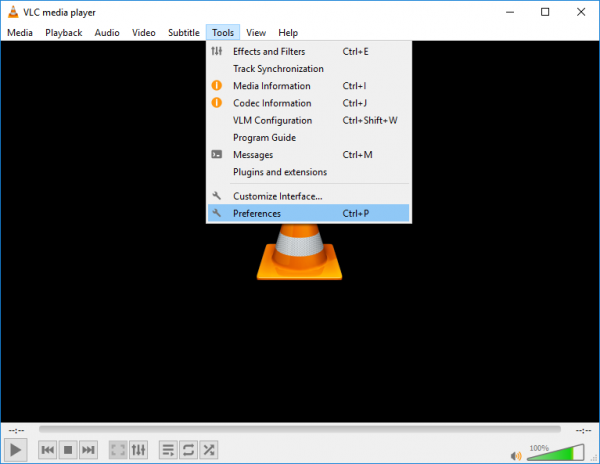Stop playback with the stop button
This screenshot has height=464, width=600.
[68, 450]
